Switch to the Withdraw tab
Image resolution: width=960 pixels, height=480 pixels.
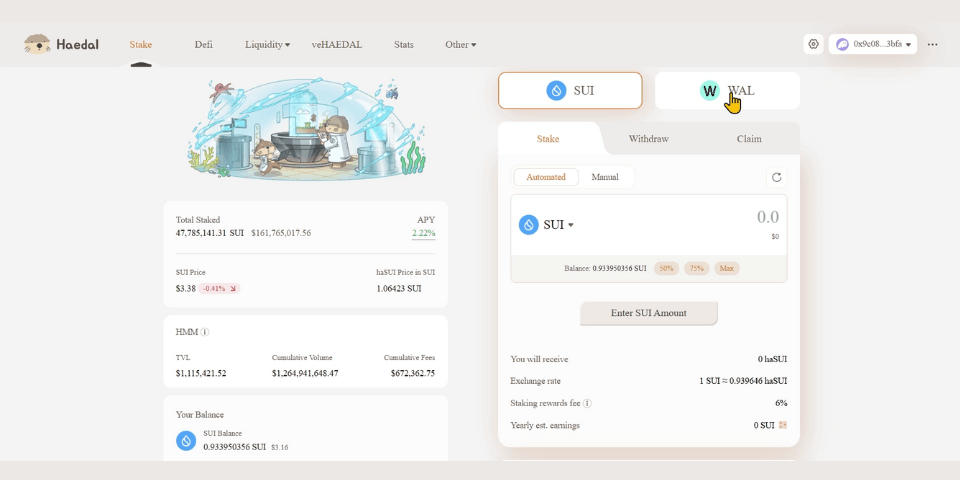click(x=648, y=138)
